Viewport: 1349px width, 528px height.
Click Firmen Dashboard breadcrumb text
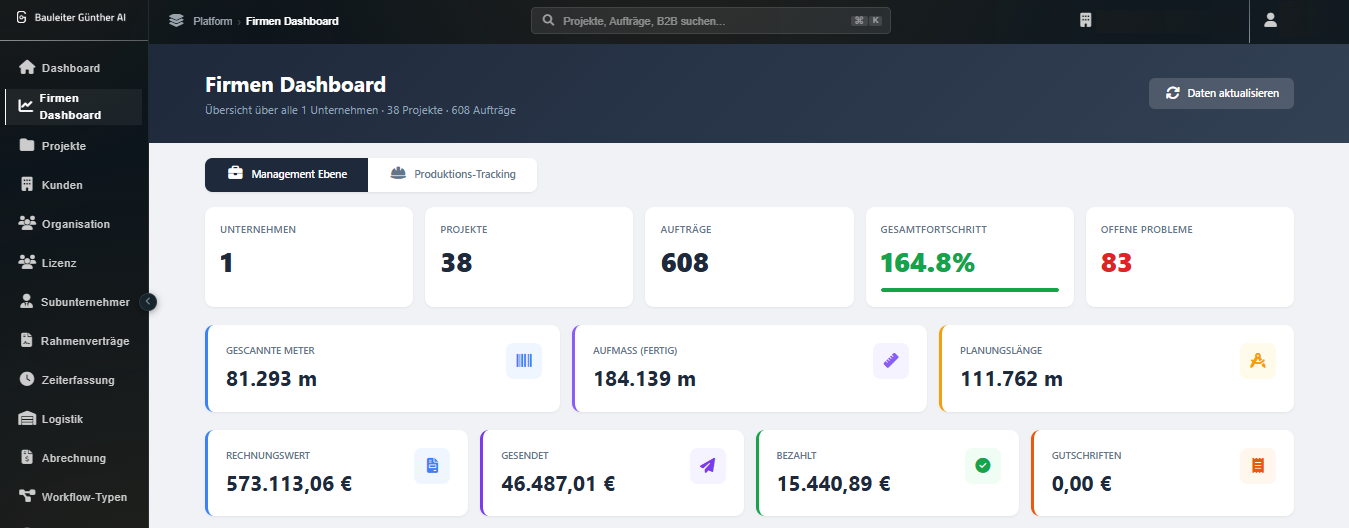pos(292,21)
